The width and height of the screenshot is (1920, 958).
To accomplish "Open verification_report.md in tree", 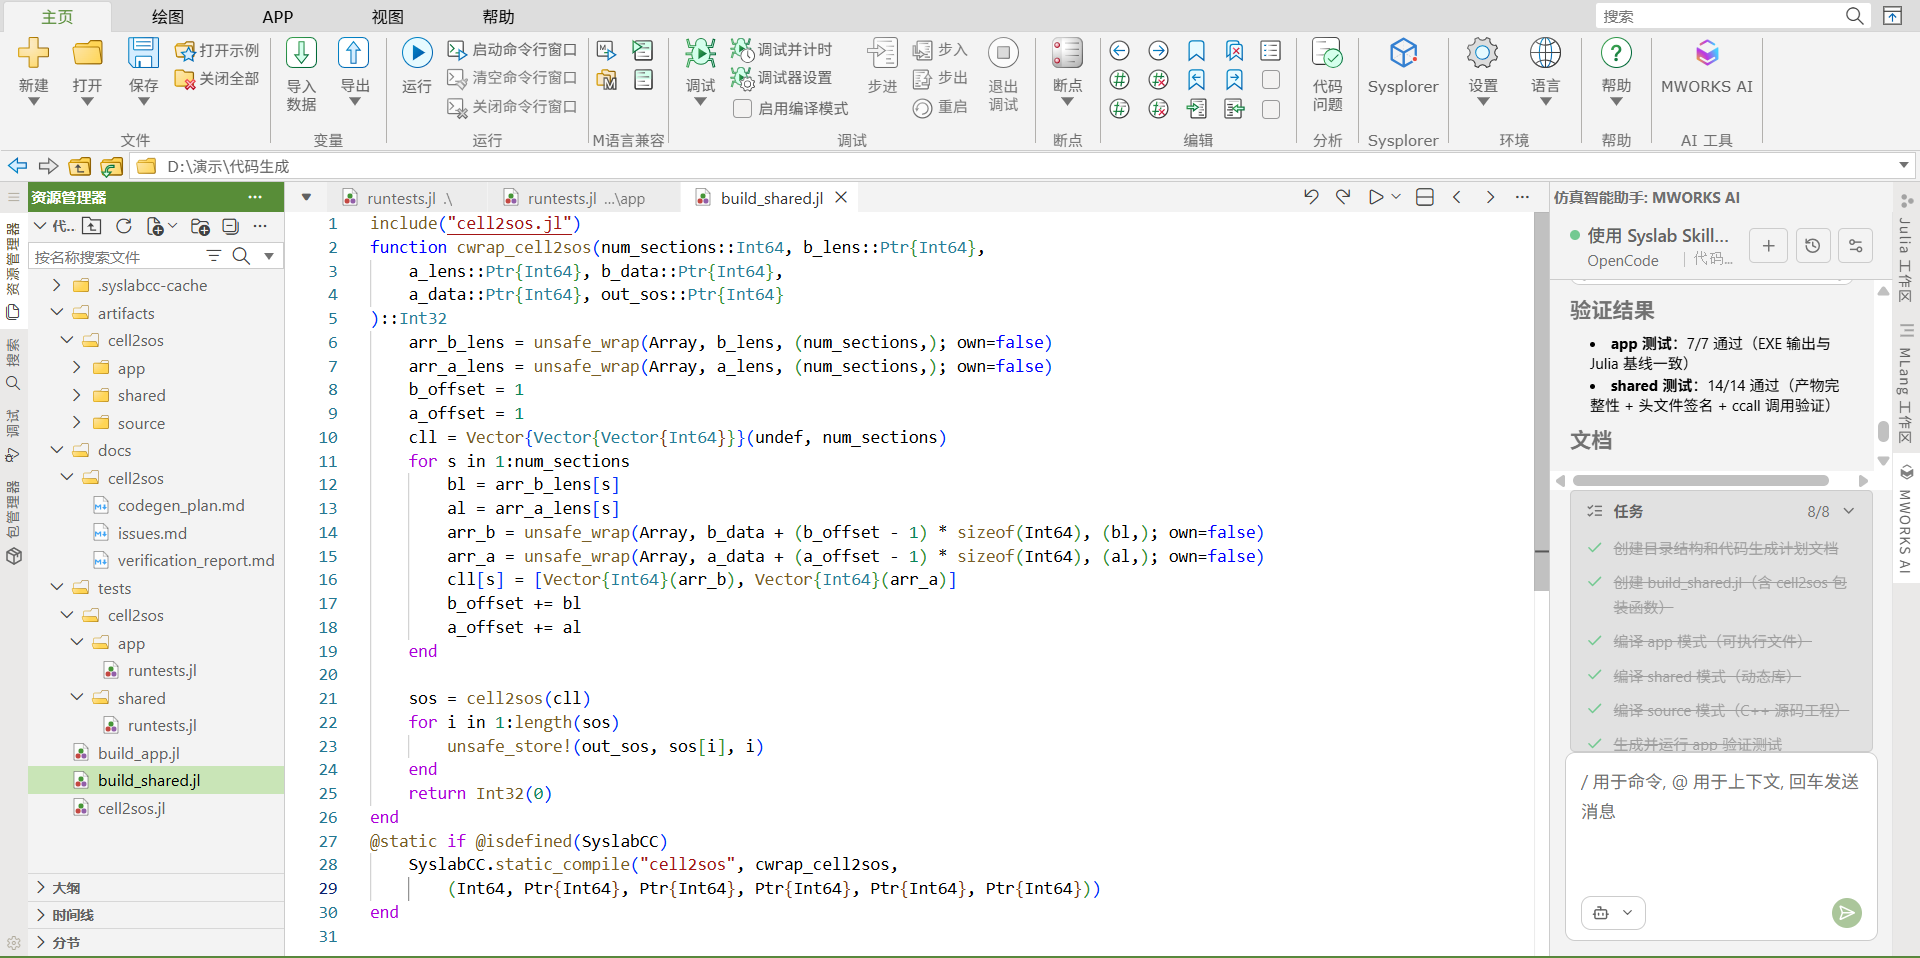I will pyautogui.click(x=195, y=560).
